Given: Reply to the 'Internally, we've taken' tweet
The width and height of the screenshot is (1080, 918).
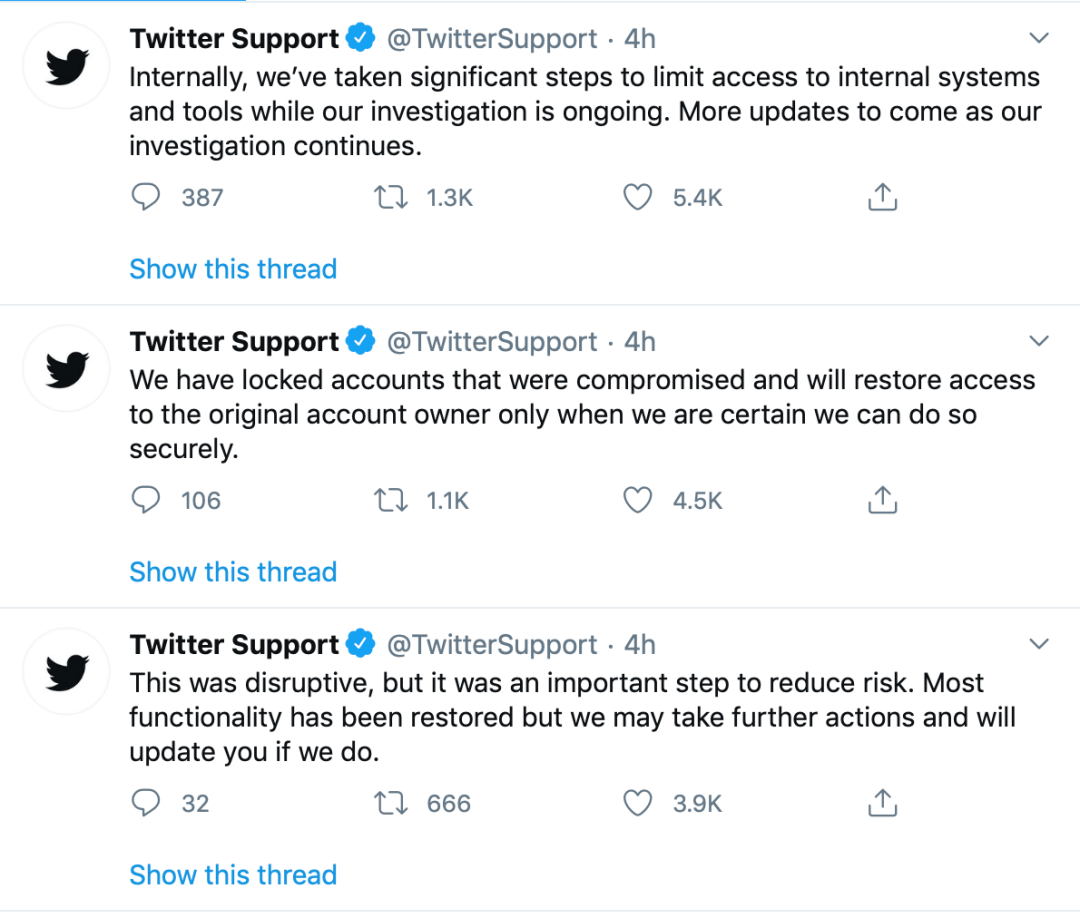Looking at the screenshot, I should pos(146,197).
